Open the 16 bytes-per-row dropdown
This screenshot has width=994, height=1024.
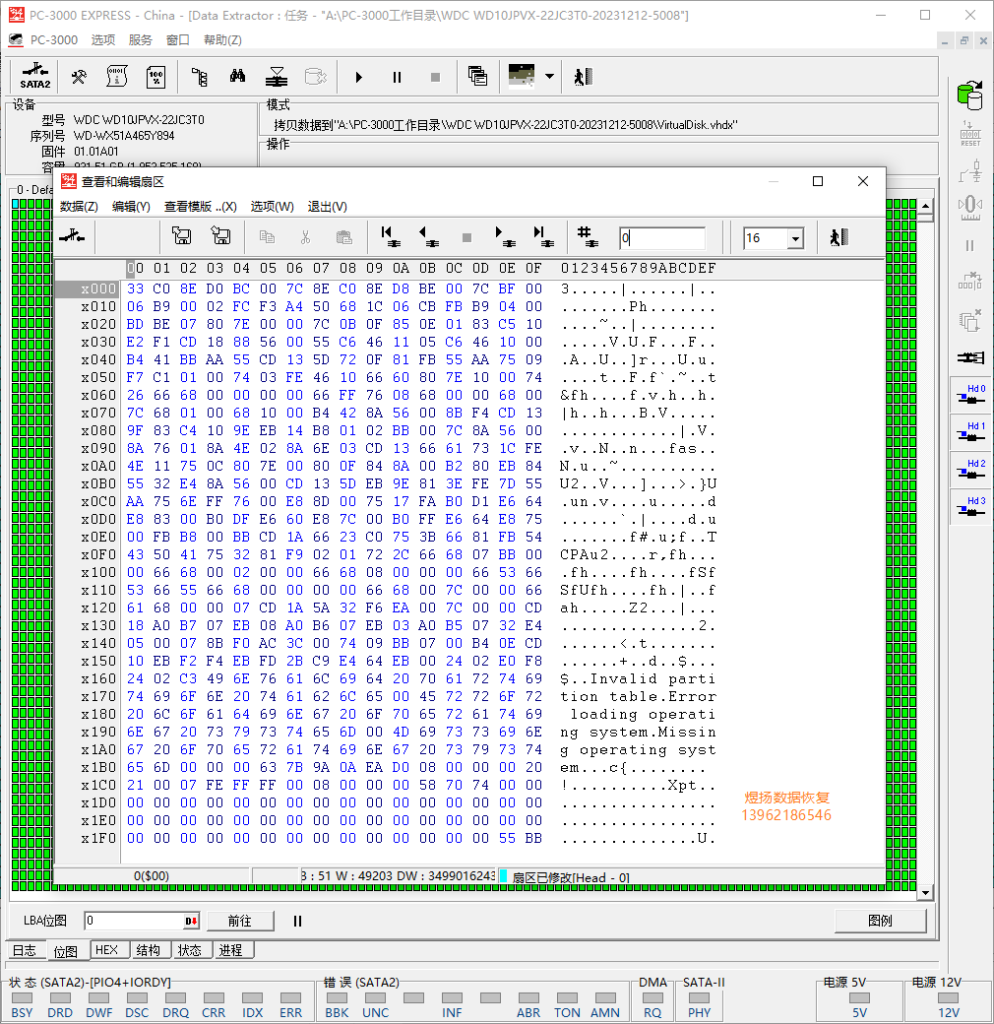(x=795, y=238)
